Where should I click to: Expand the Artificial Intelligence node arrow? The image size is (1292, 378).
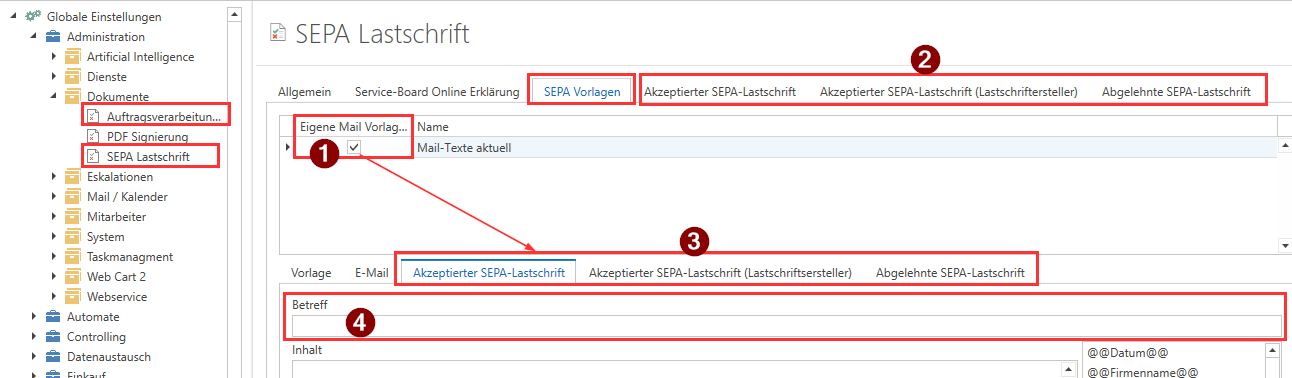coord(54,56)
